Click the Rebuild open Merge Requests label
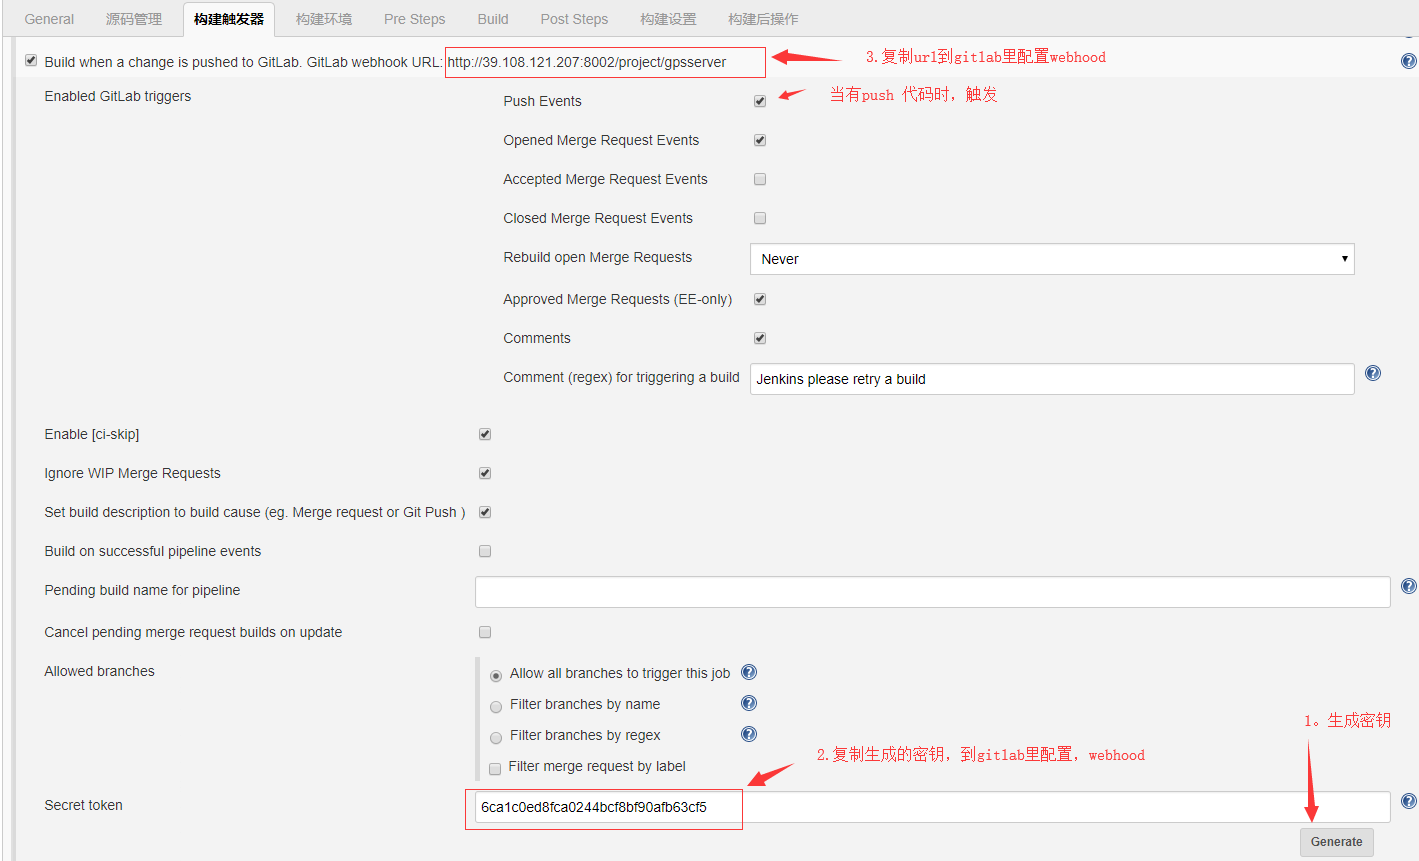 (598, 257)
